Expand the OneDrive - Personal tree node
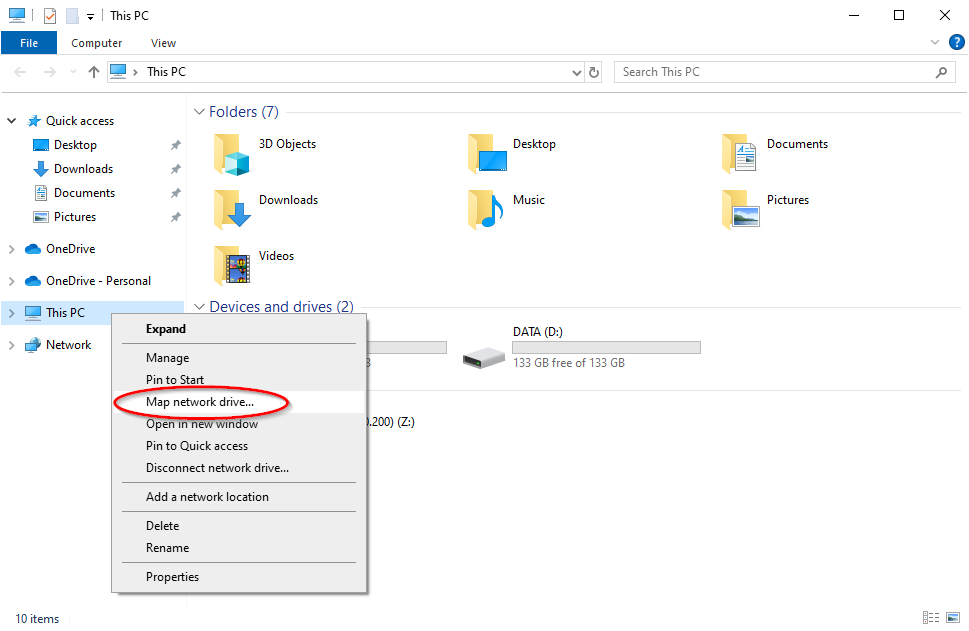The image size is (969, 631). (x=12, y=281)
